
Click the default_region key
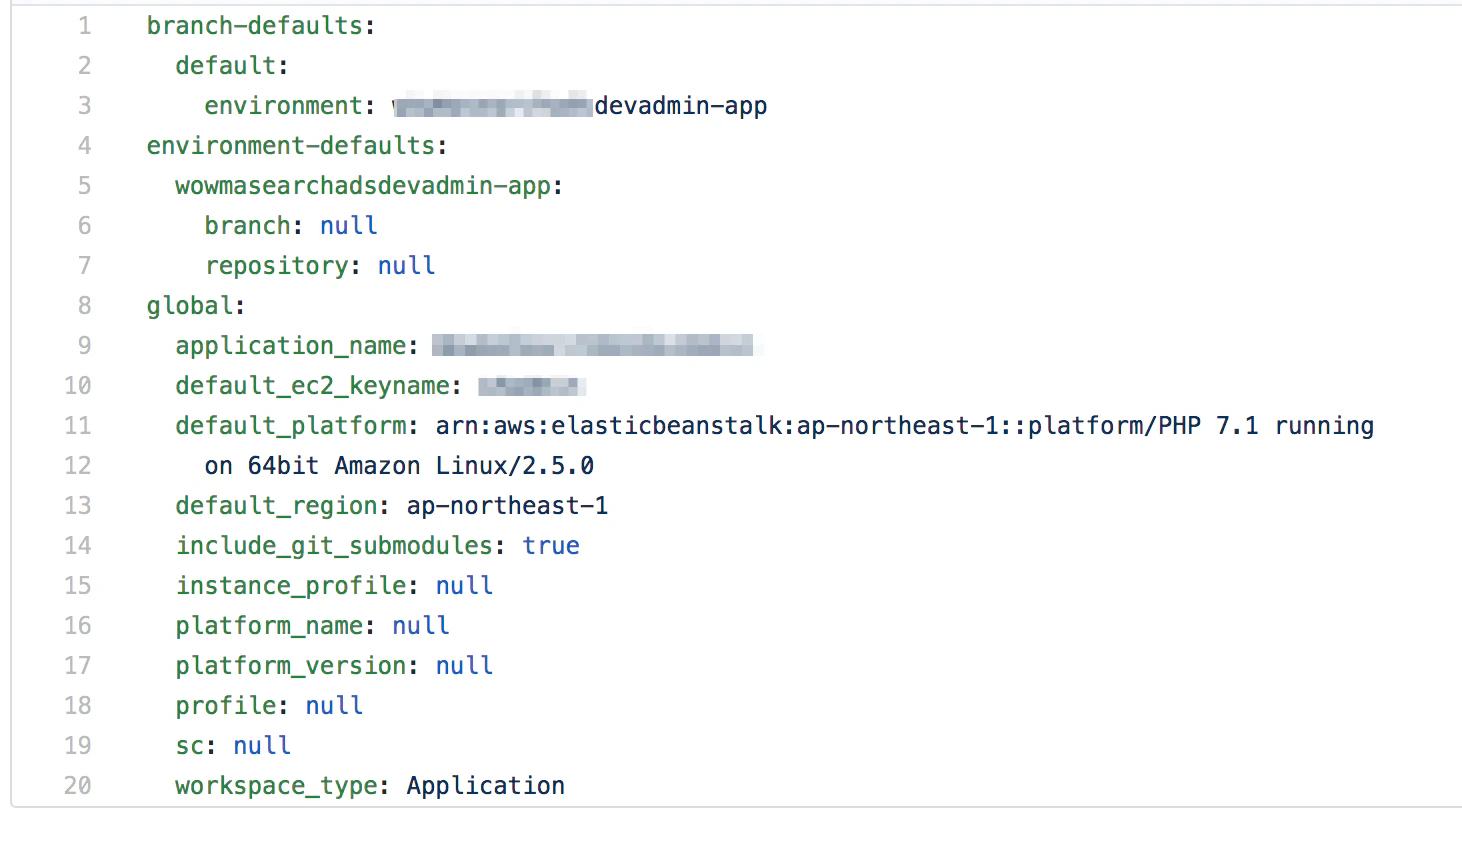(276, 506)
